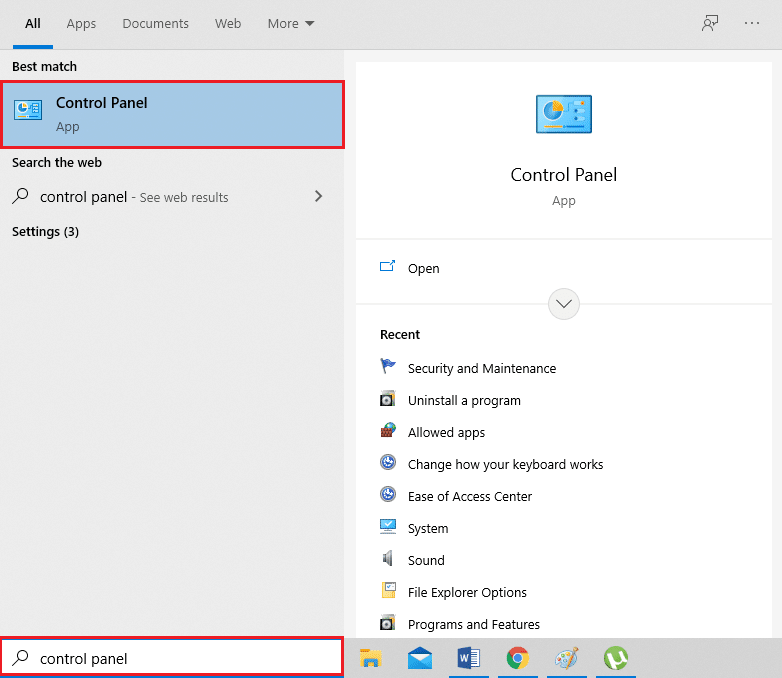Click Open in the Control Panel preview

pyautogui.click(x=423, y=268)
